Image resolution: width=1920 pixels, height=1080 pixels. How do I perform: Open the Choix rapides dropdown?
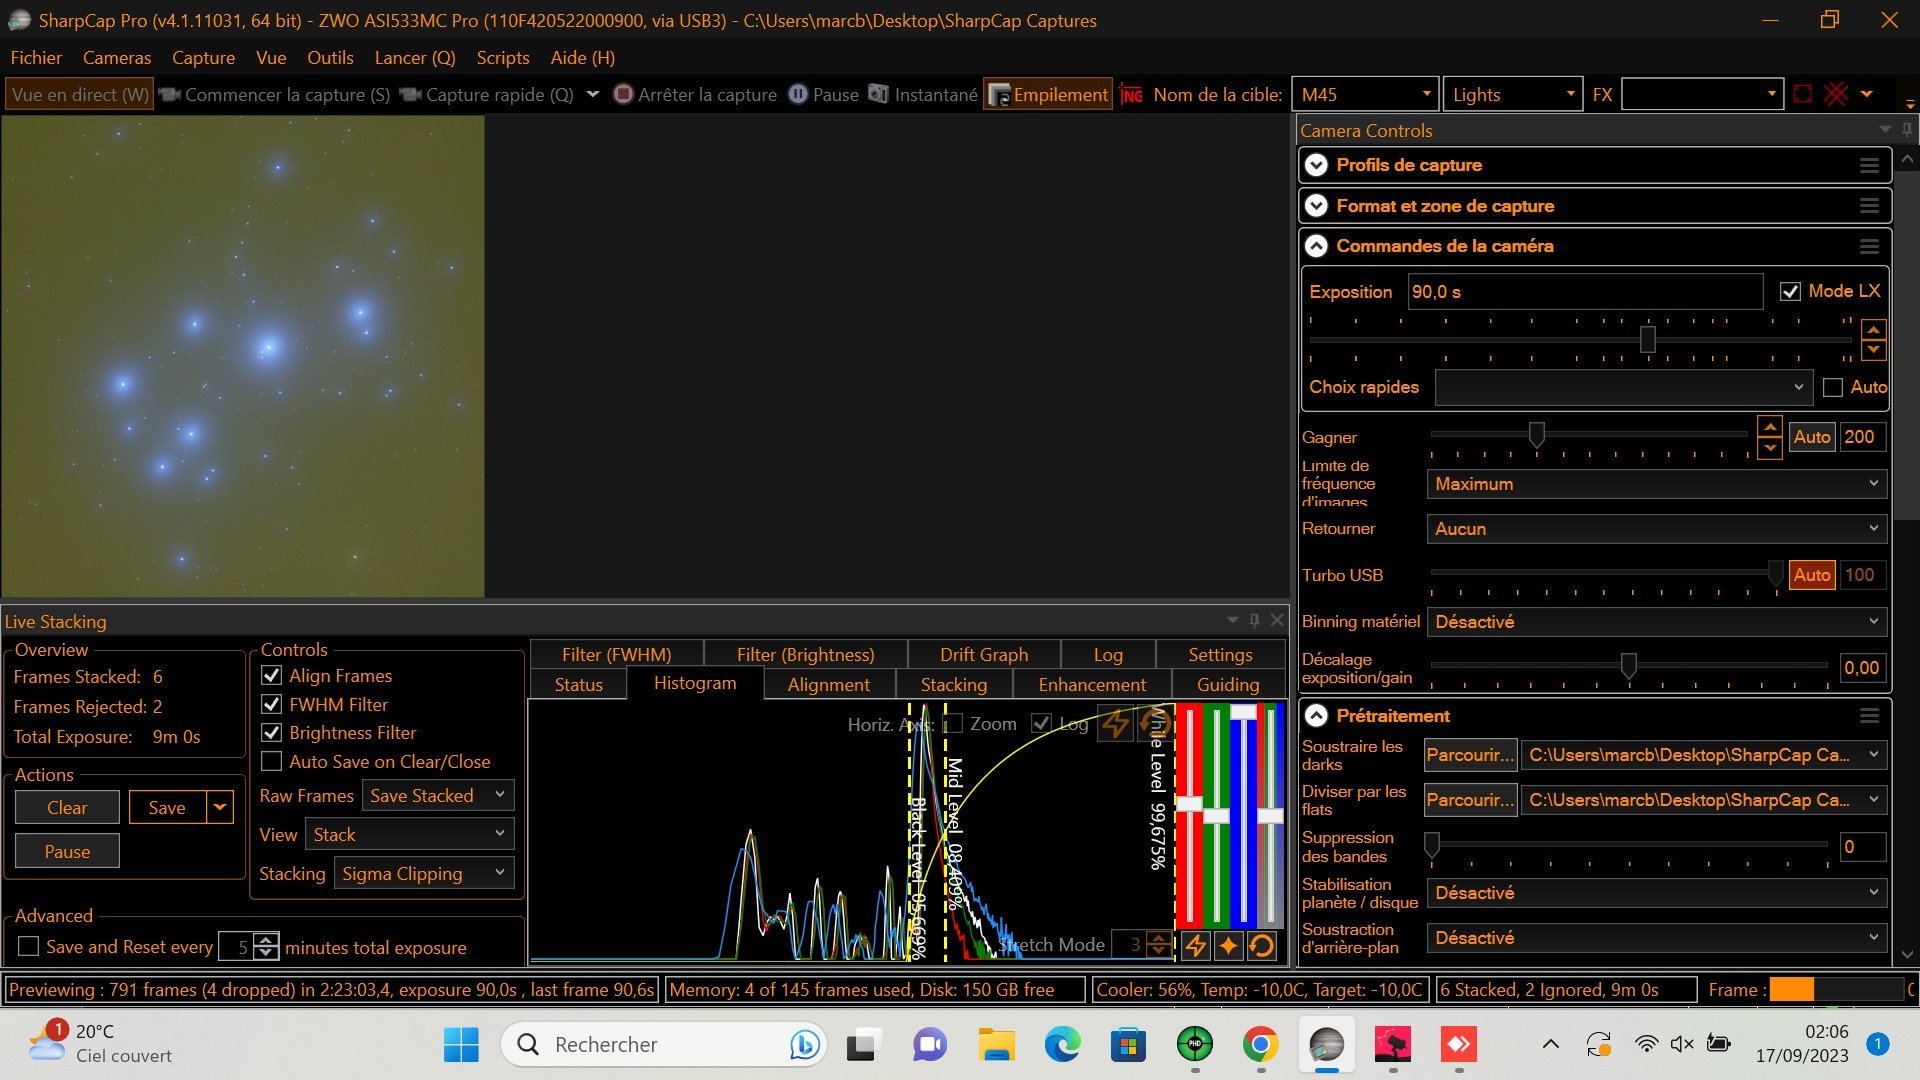pyautogui.click(x=1623, y=387)
